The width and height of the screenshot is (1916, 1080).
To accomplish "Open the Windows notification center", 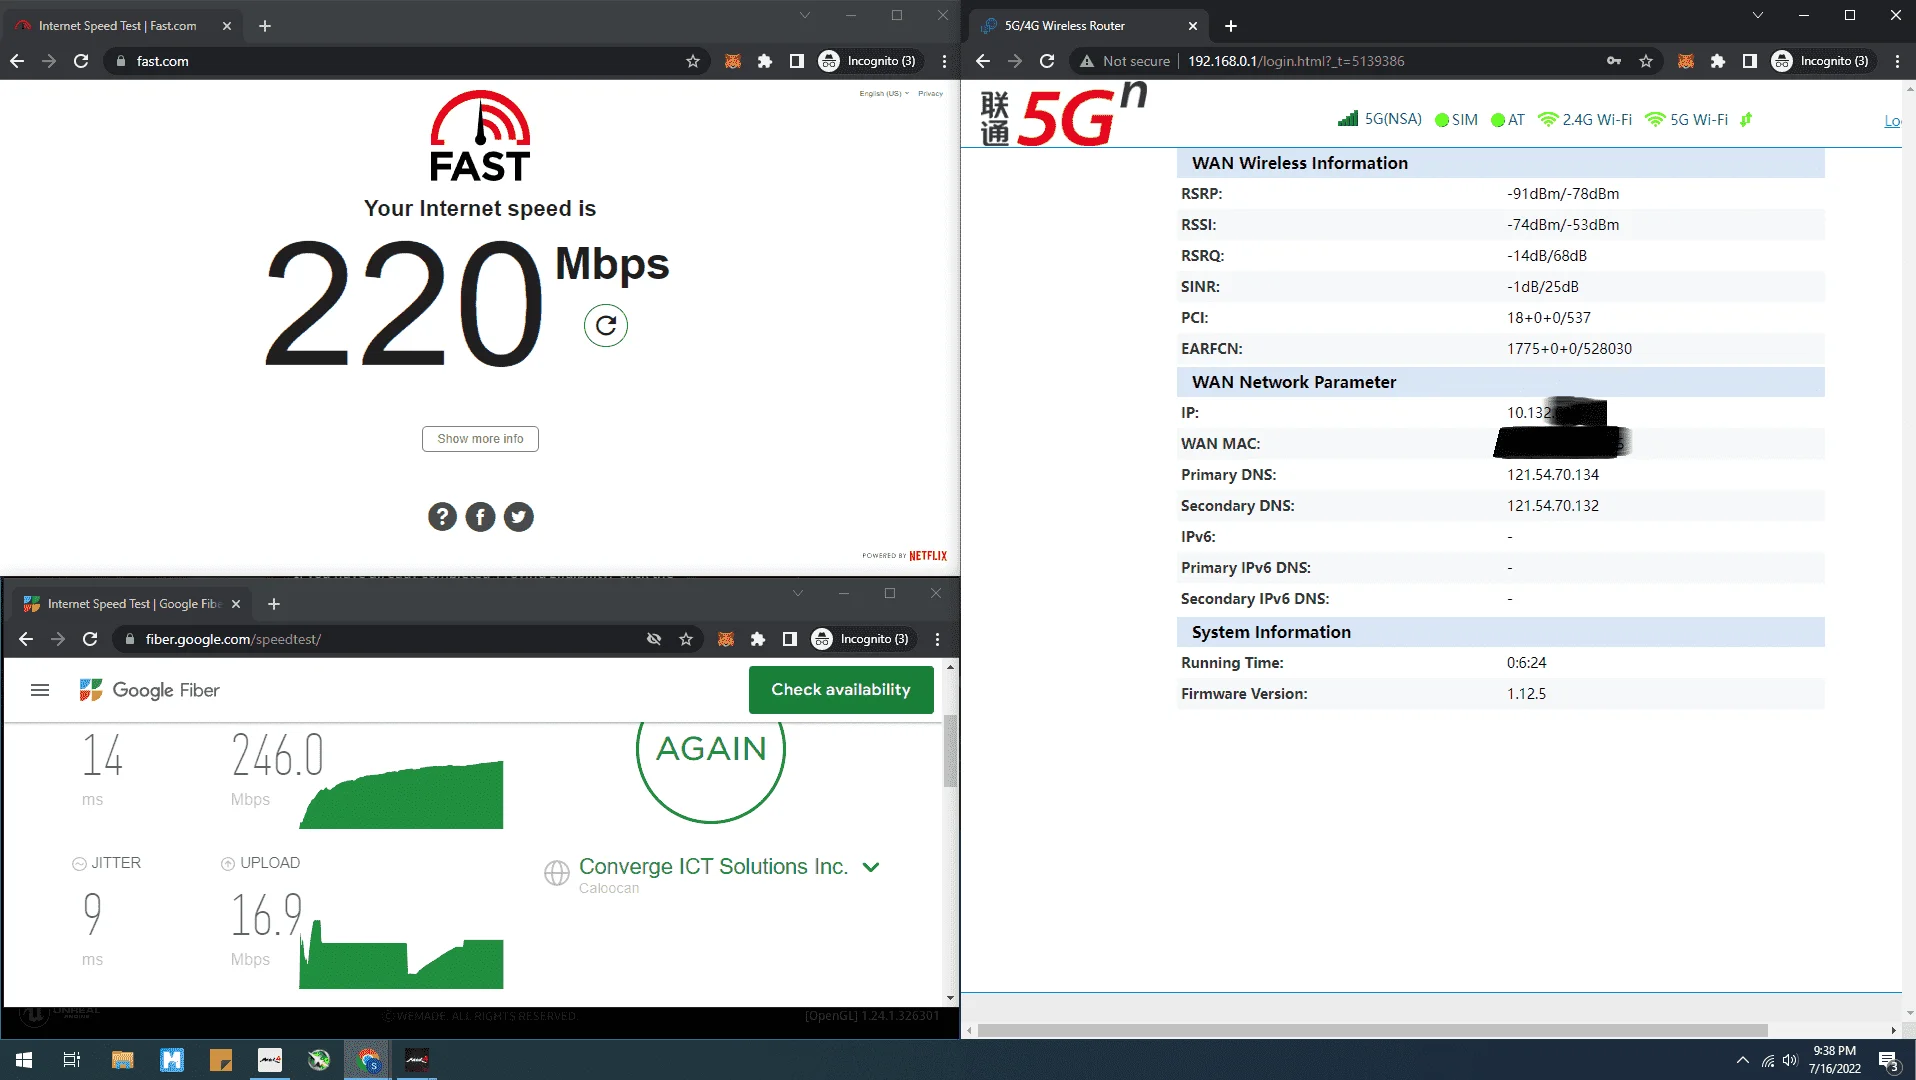I will (x=1889, y=1061).
